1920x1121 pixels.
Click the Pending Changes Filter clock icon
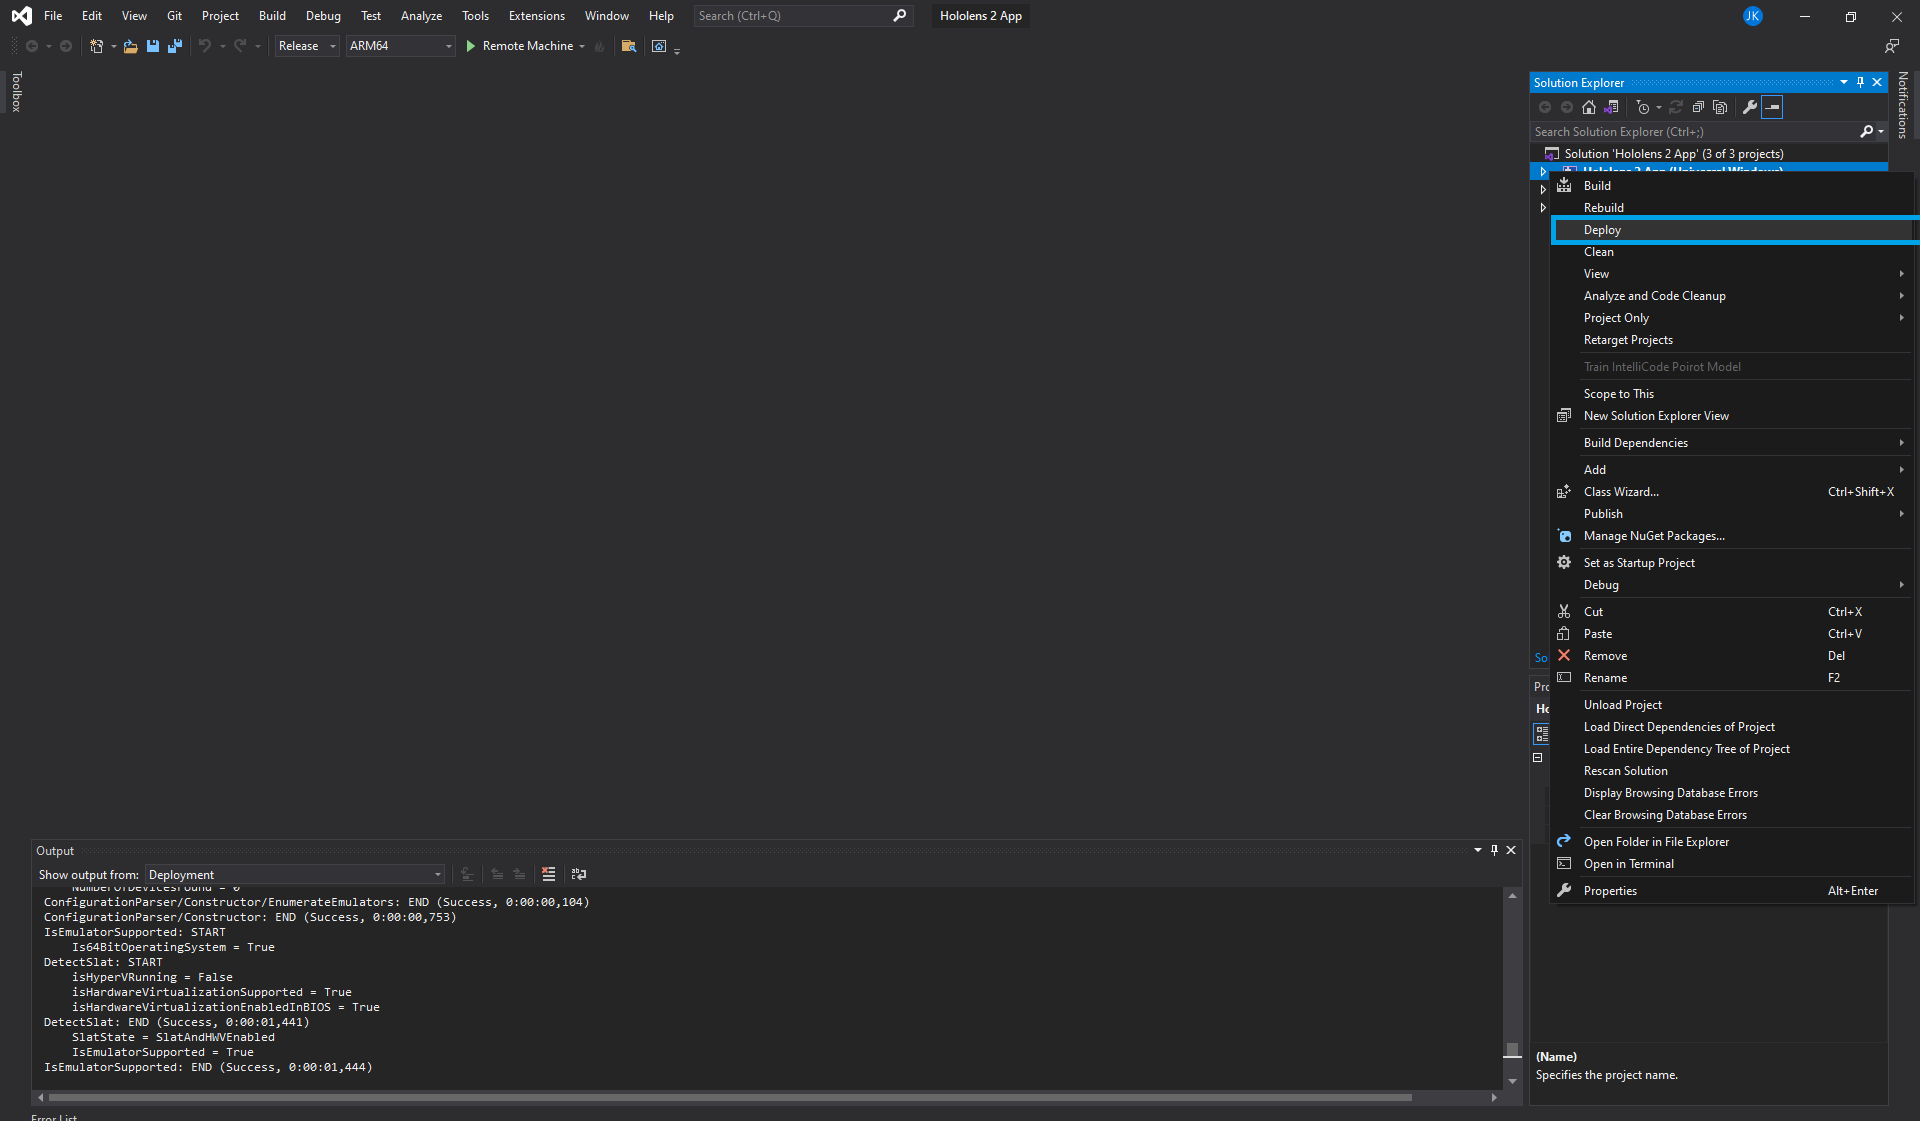click(1642, 107)
